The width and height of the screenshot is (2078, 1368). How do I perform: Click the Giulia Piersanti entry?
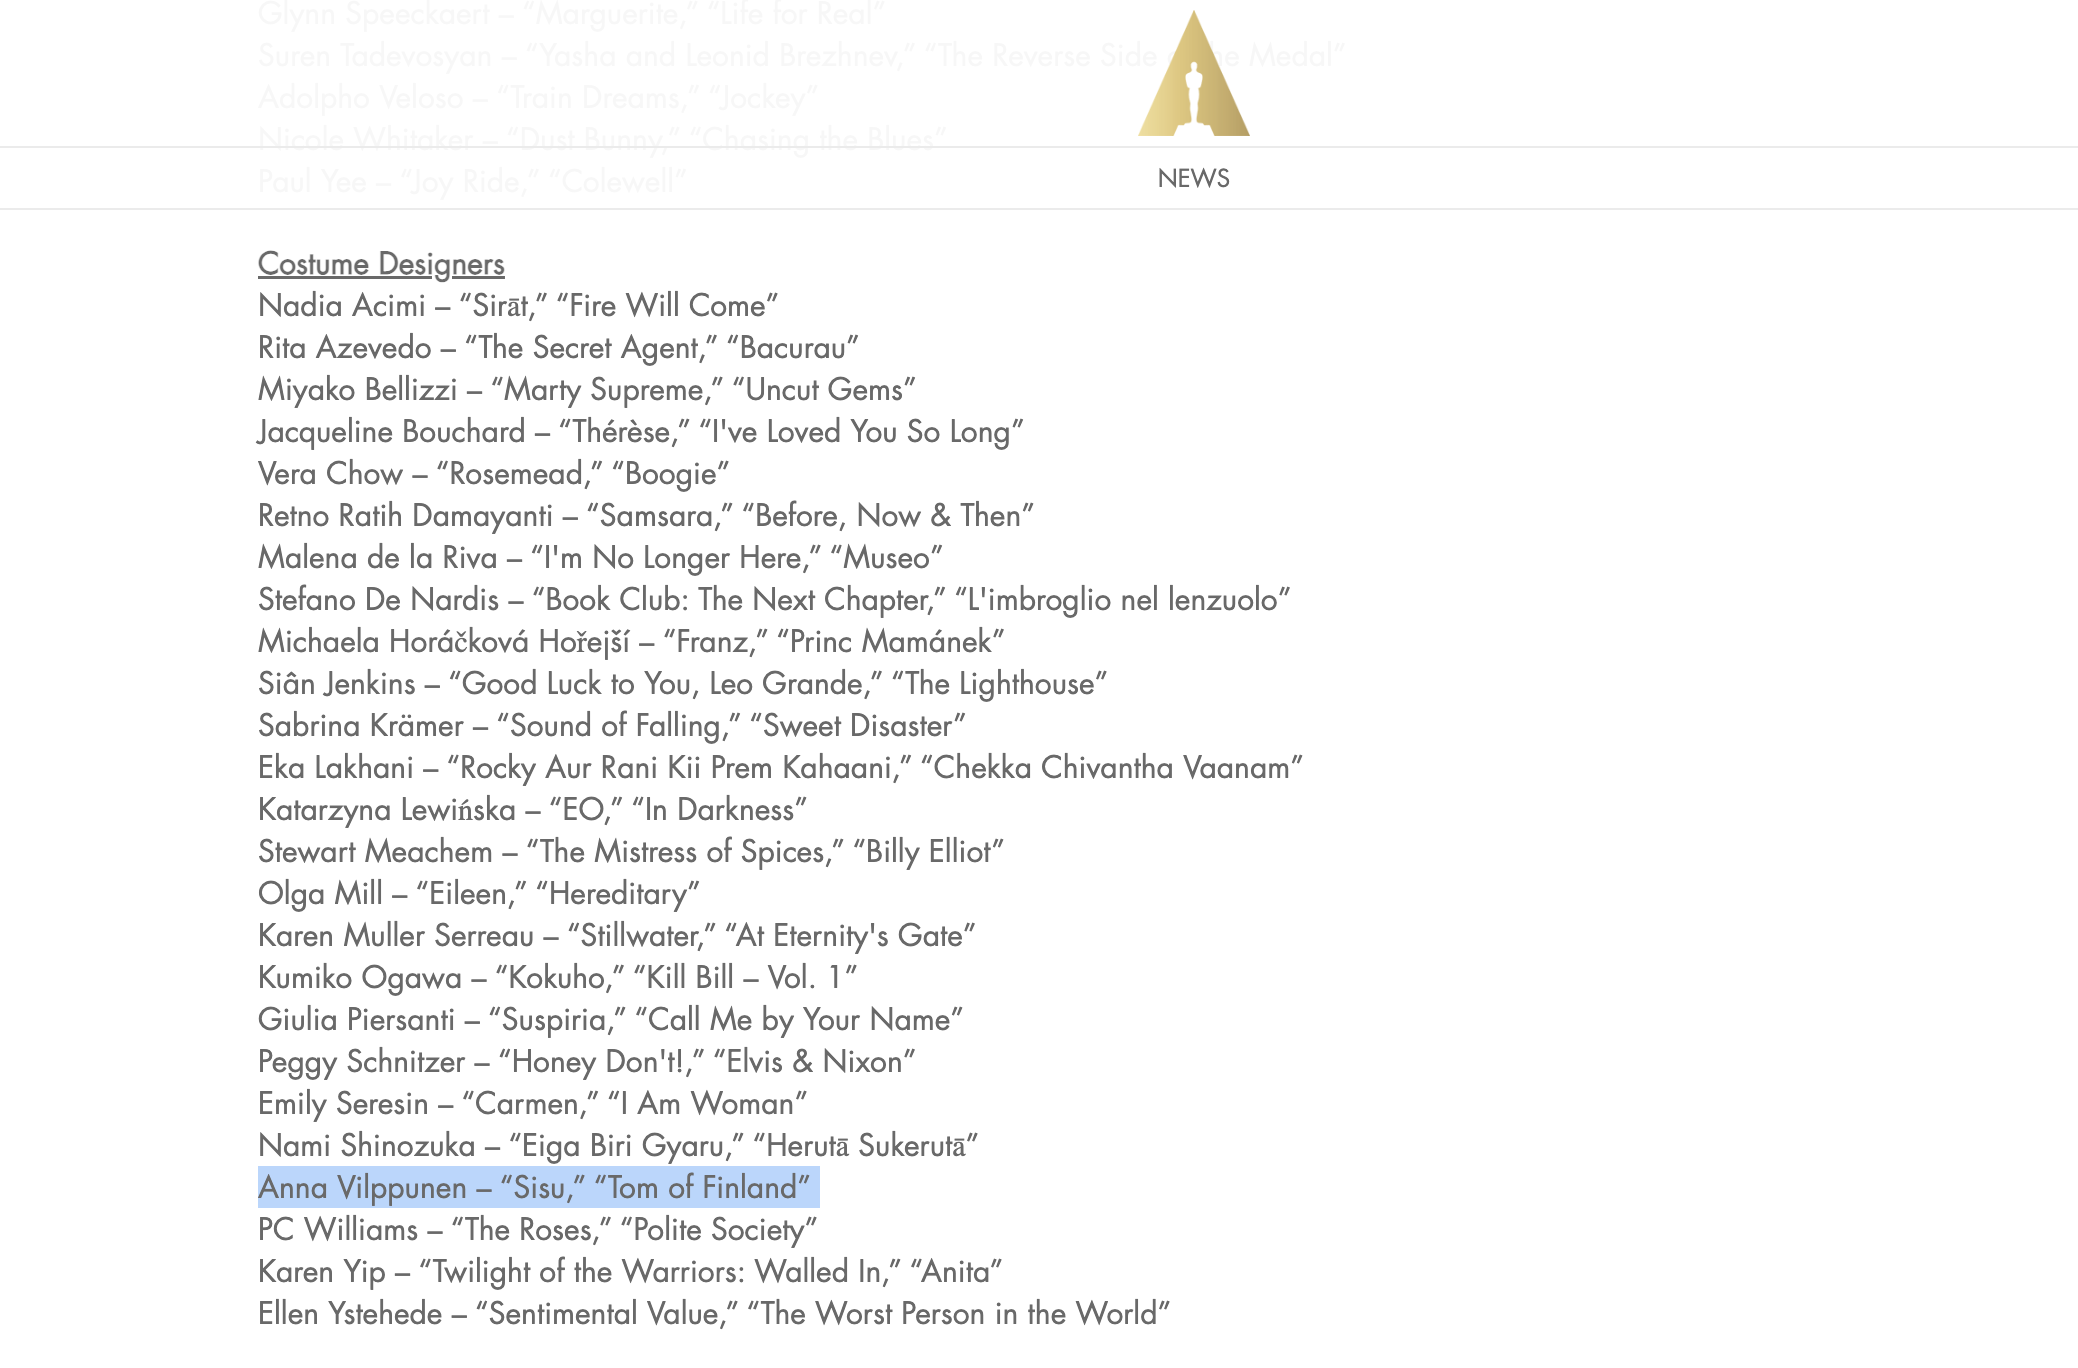[x=611, y=1020]
